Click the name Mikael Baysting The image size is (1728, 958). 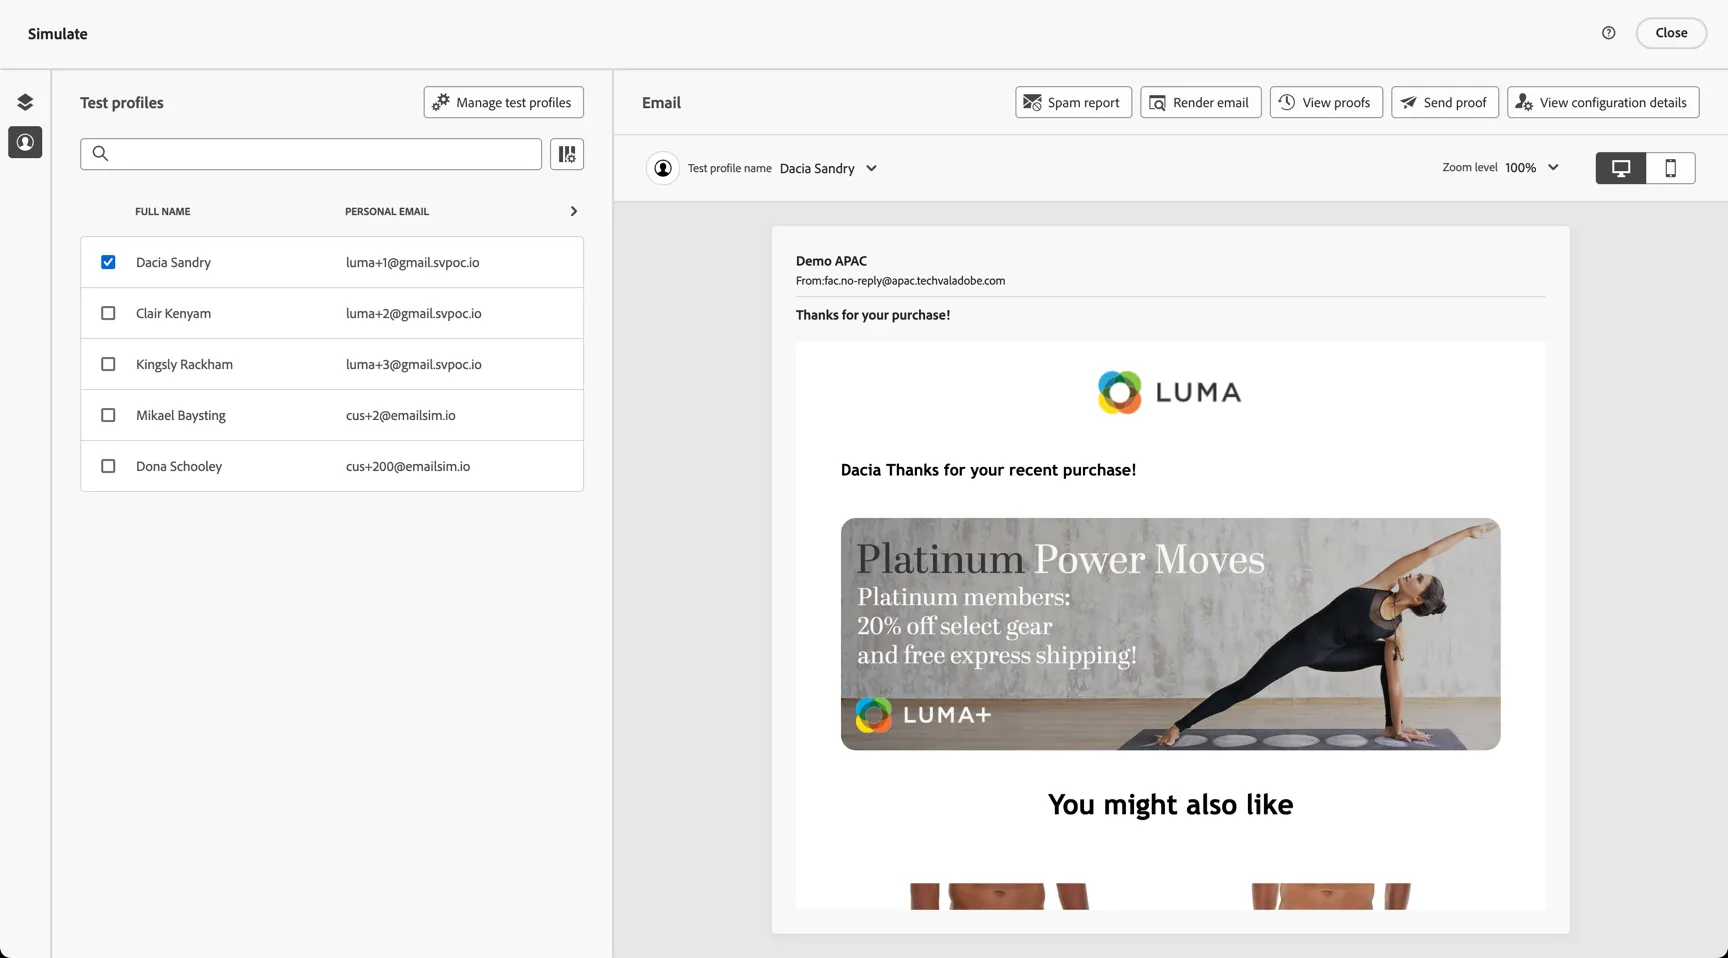pyautogui.click(x=181, y=415)
